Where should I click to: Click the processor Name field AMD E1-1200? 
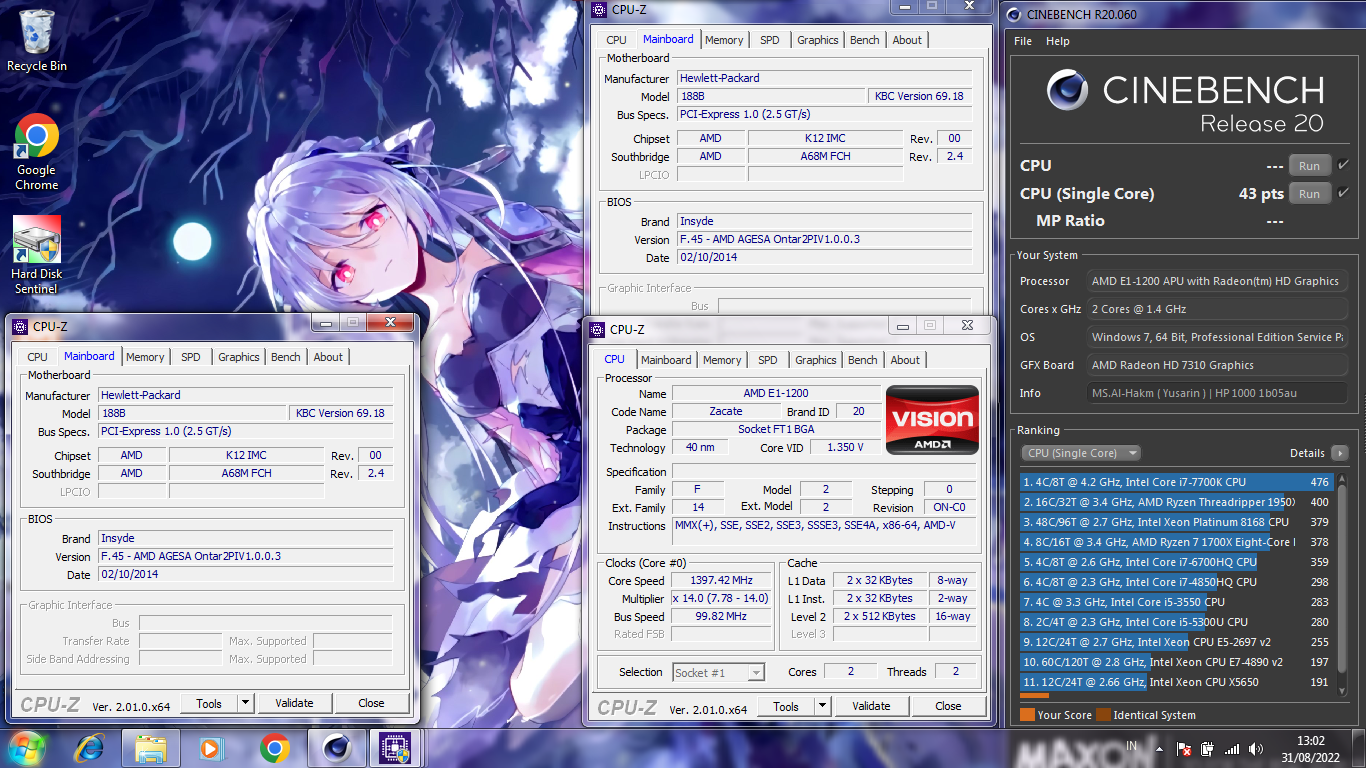(776, 393)
